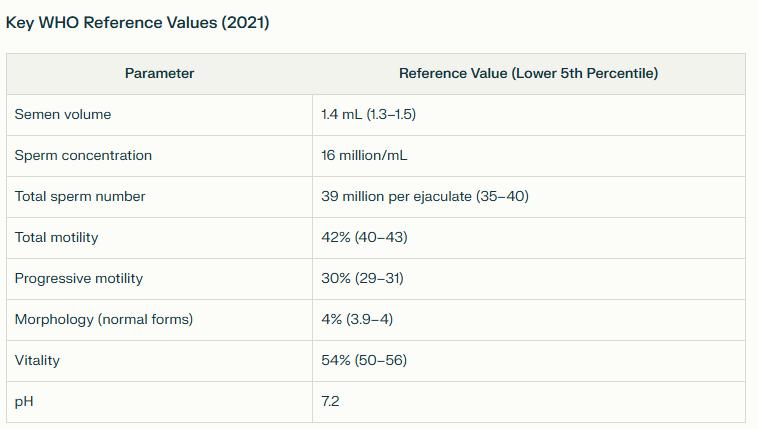This screenshot has height=429, width=758.
Task: Click the '1.4 mL (1.3–1.5)' value
Action: pos(368,114)
